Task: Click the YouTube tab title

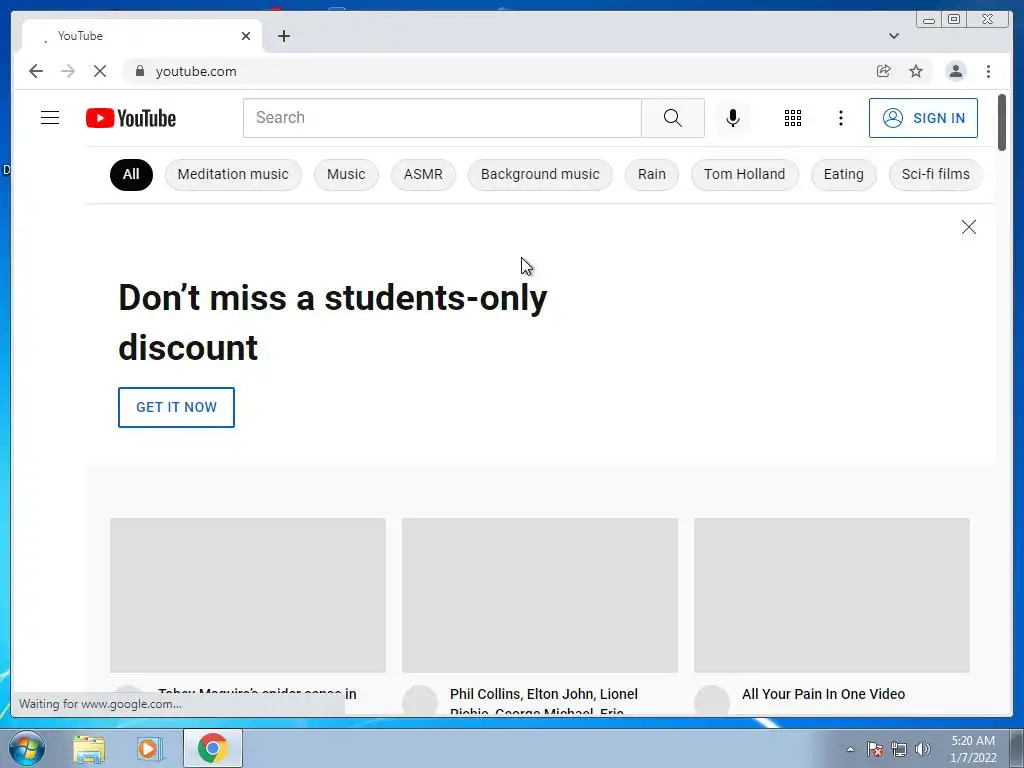Action: (x=80, y=36)
